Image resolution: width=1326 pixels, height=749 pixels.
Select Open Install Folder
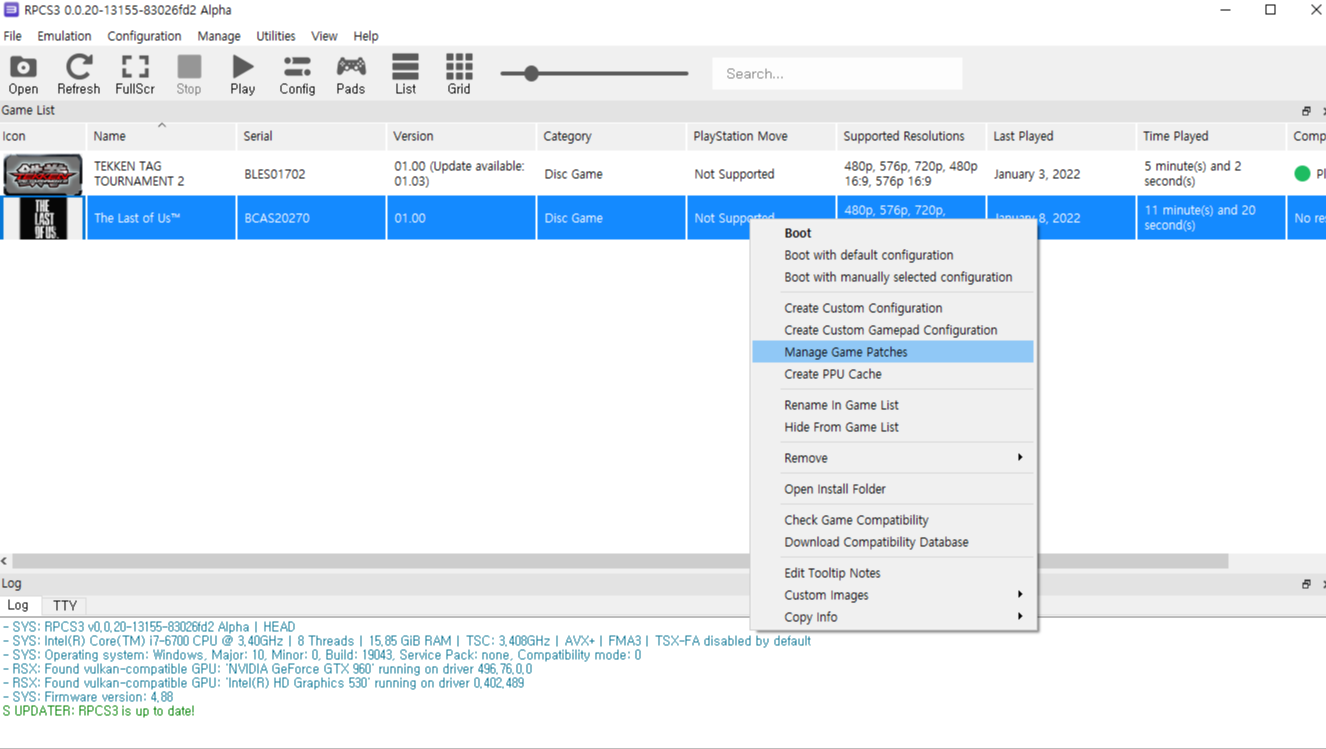[x=893, y=489]
